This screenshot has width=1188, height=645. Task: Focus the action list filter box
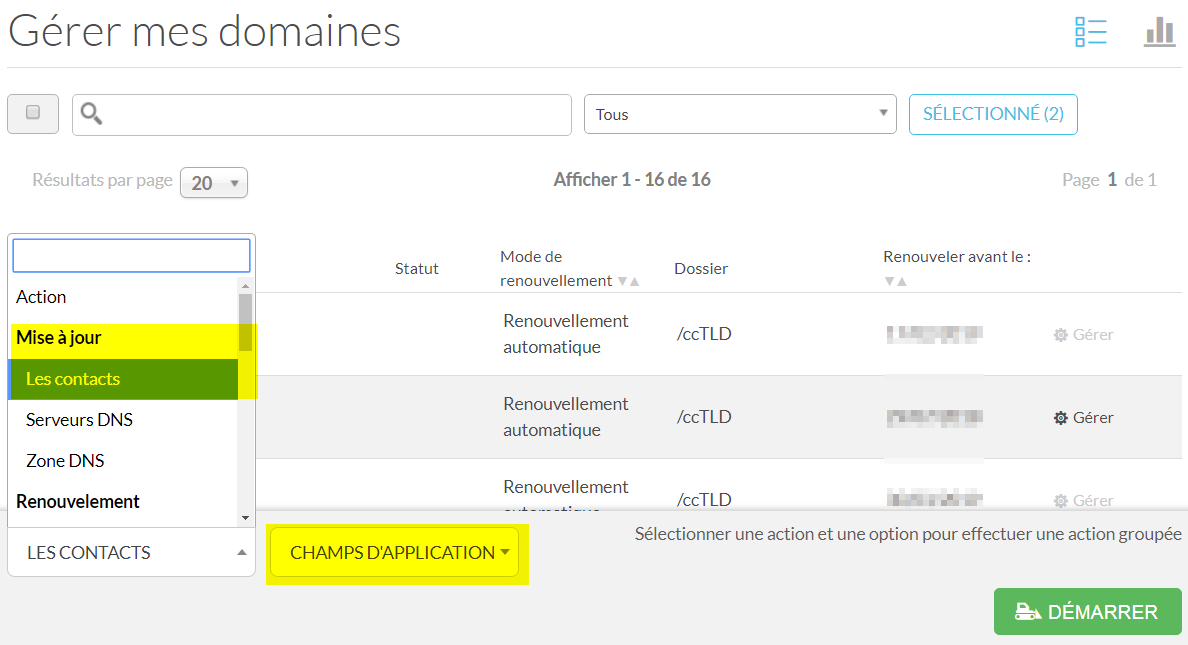(131, 255)
